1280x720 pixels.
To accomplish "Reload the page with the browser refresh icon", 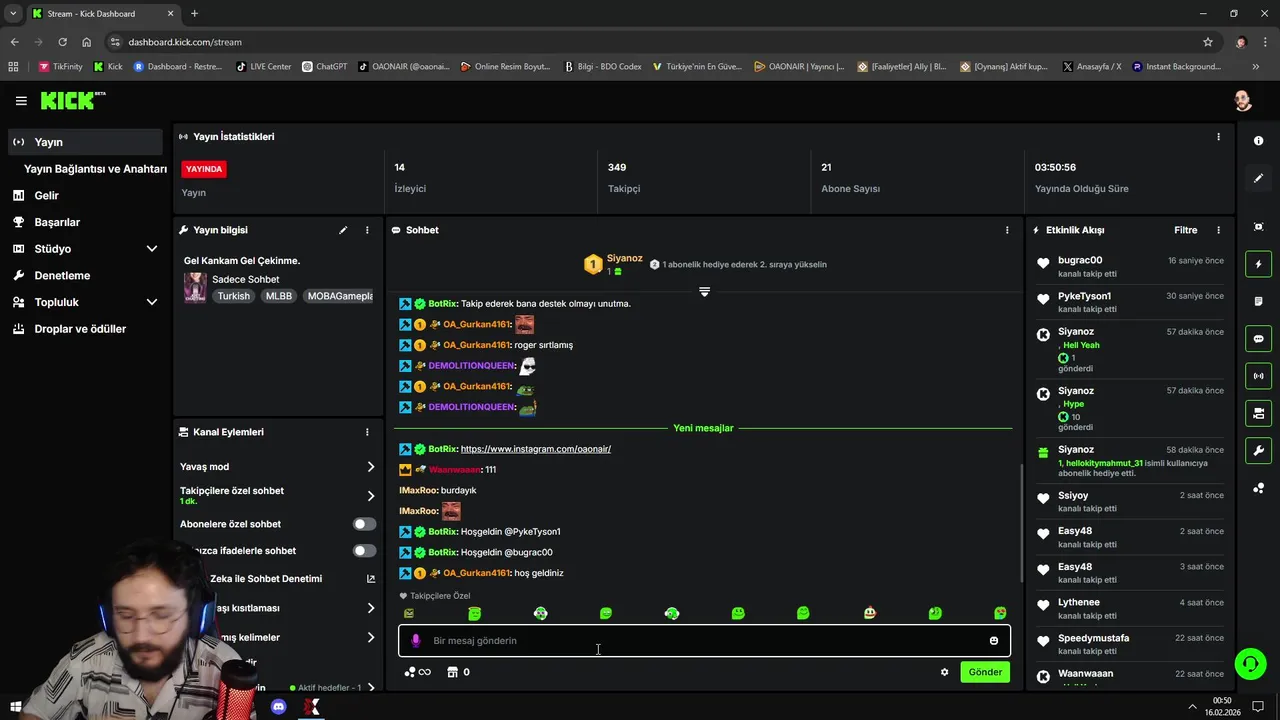I will (x=62, y=42).
